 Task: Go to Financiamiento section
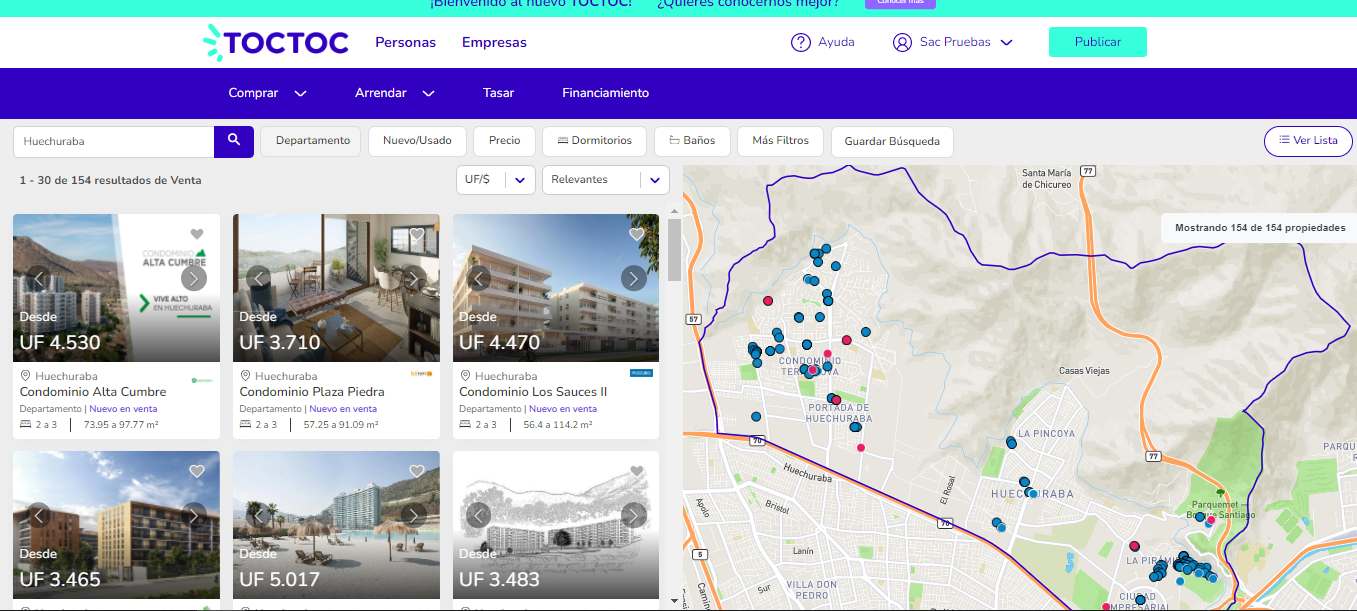(x=606, y=93)
